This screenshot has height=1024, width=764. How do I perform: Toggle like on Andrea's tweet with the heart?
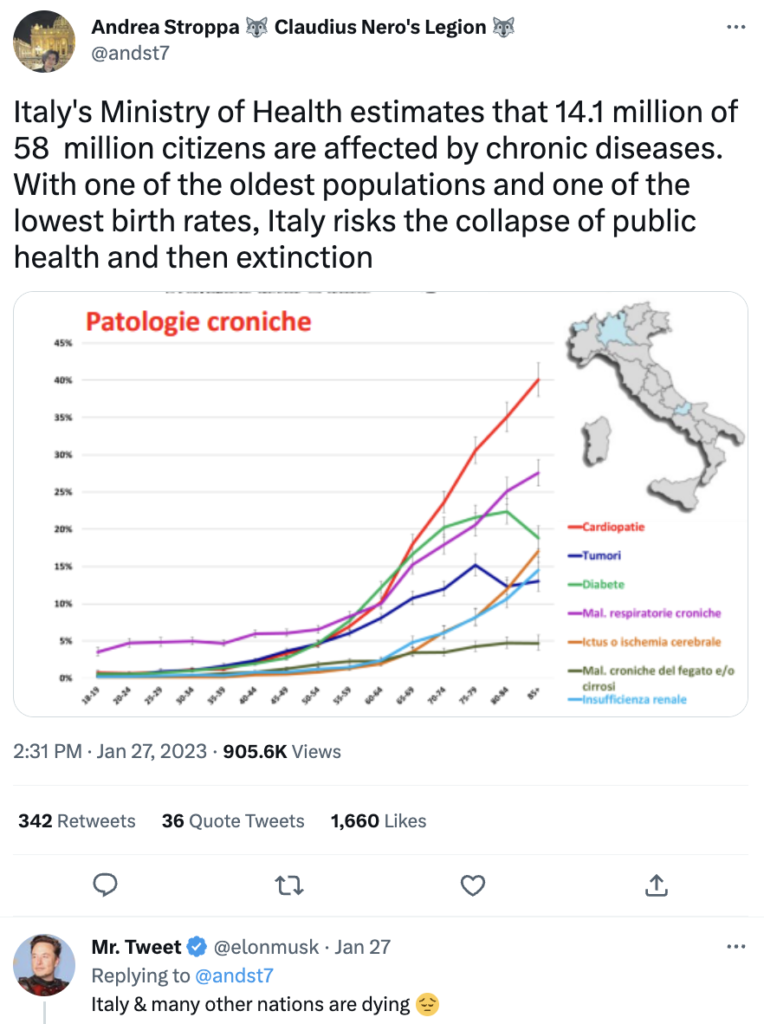472,886
